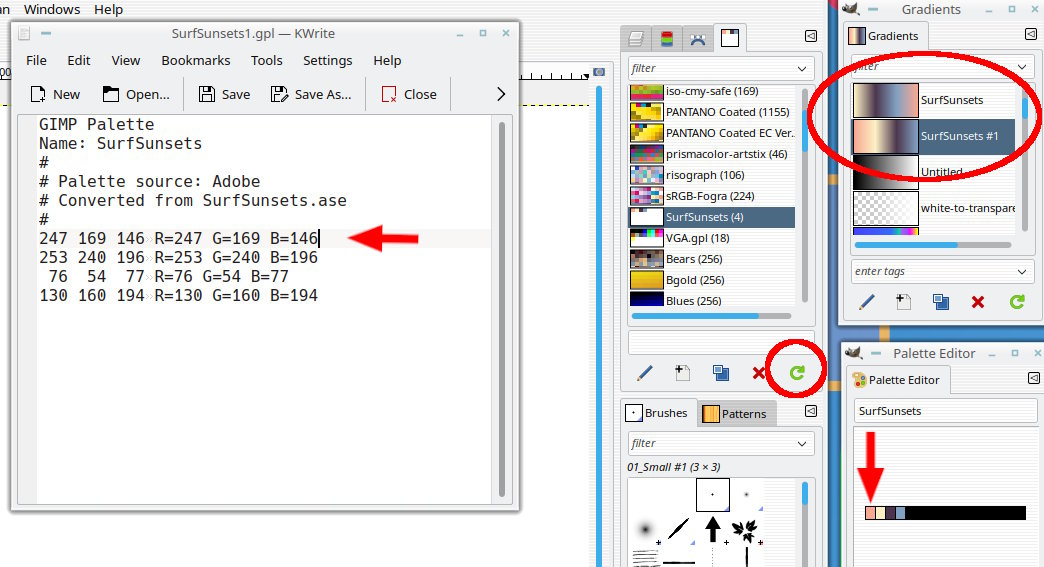1044x567 pixels.
Task: Click Delete palette red X in Palettes dock
Action: point(758,373)
